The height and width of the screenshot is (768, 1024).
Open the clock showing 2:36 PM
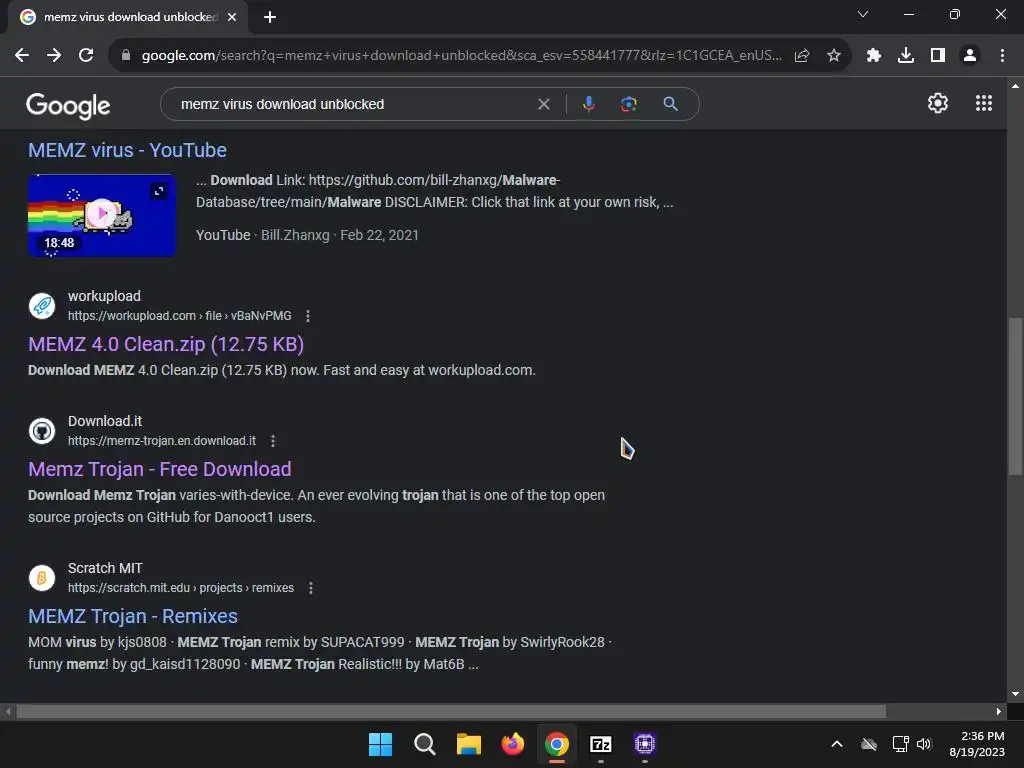point(978,744)
